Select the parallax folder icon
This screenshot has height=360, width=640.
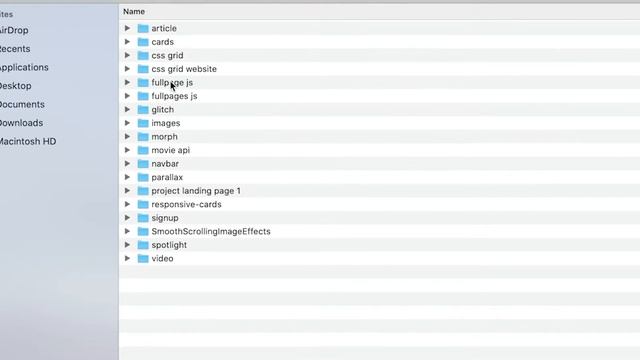tap(143, 177)
